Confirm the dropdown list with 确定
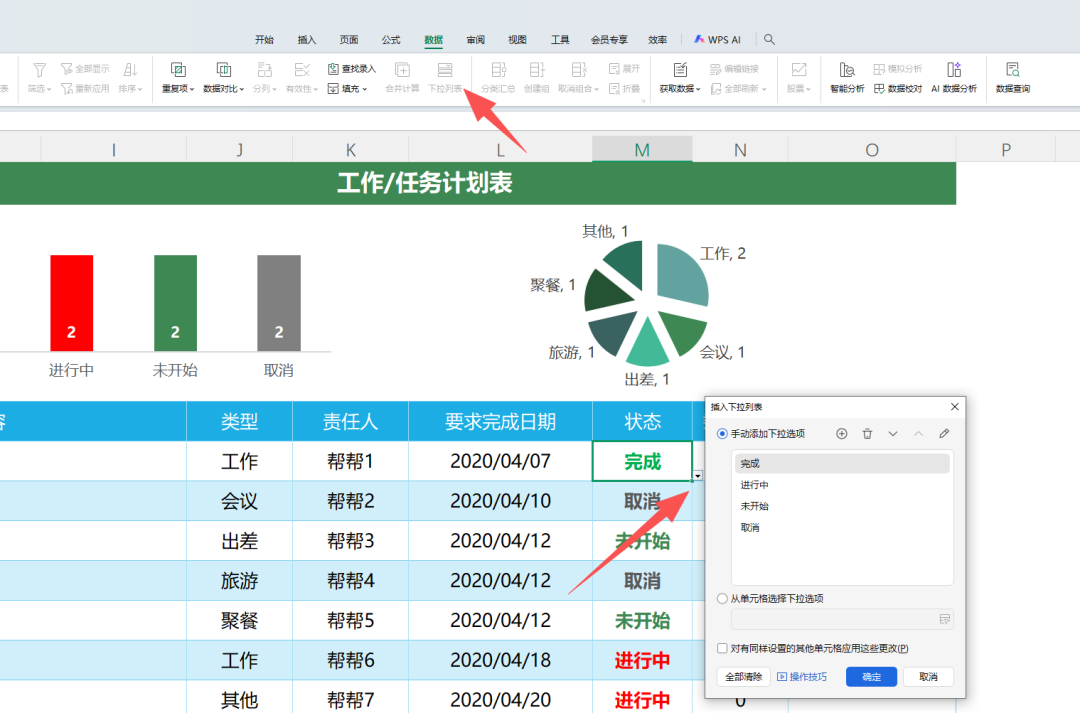 870,676
